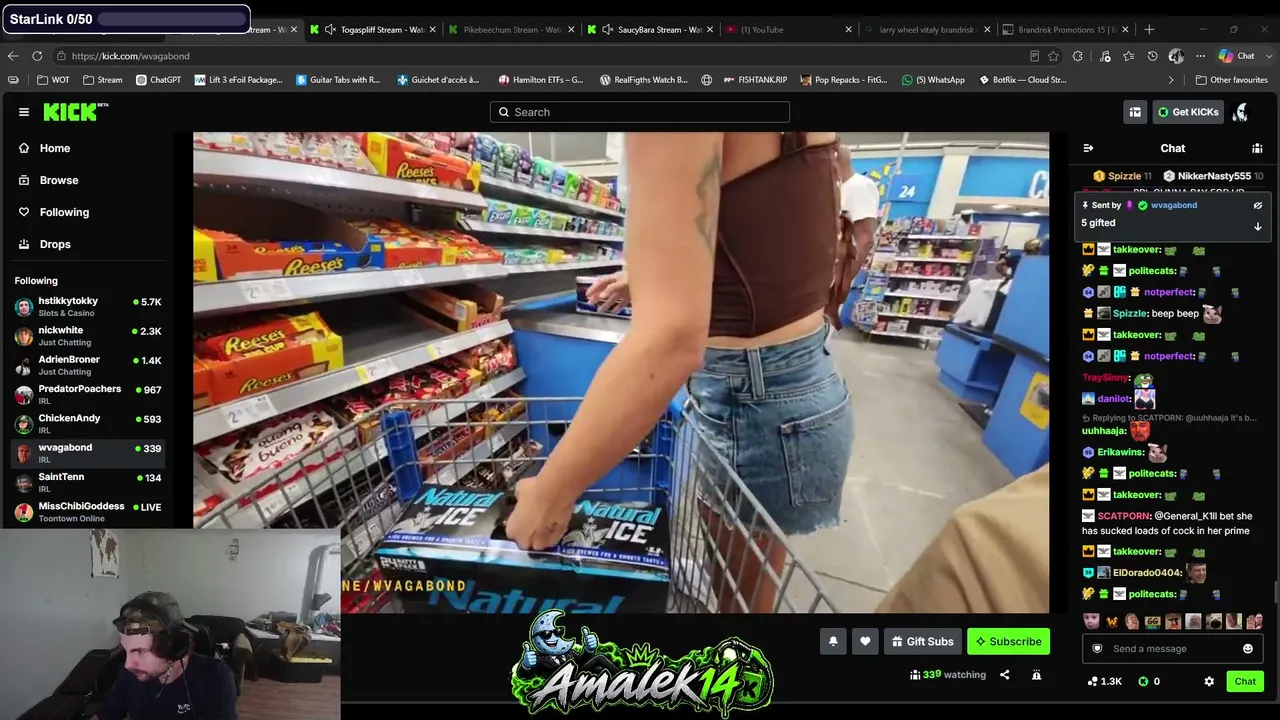Open the Kick profile avatar menu
1280x720 pixels.
point(1241,112)
